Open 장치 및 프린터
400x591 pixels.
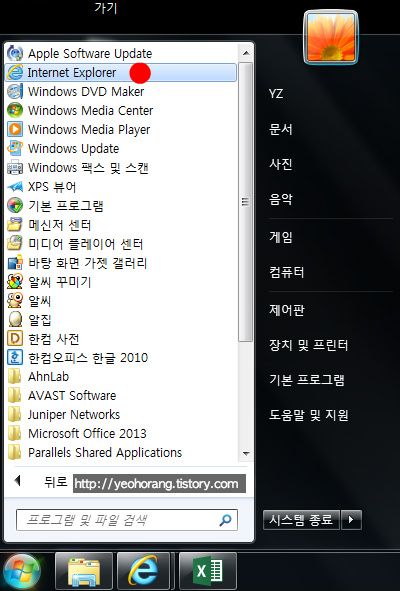308,345
